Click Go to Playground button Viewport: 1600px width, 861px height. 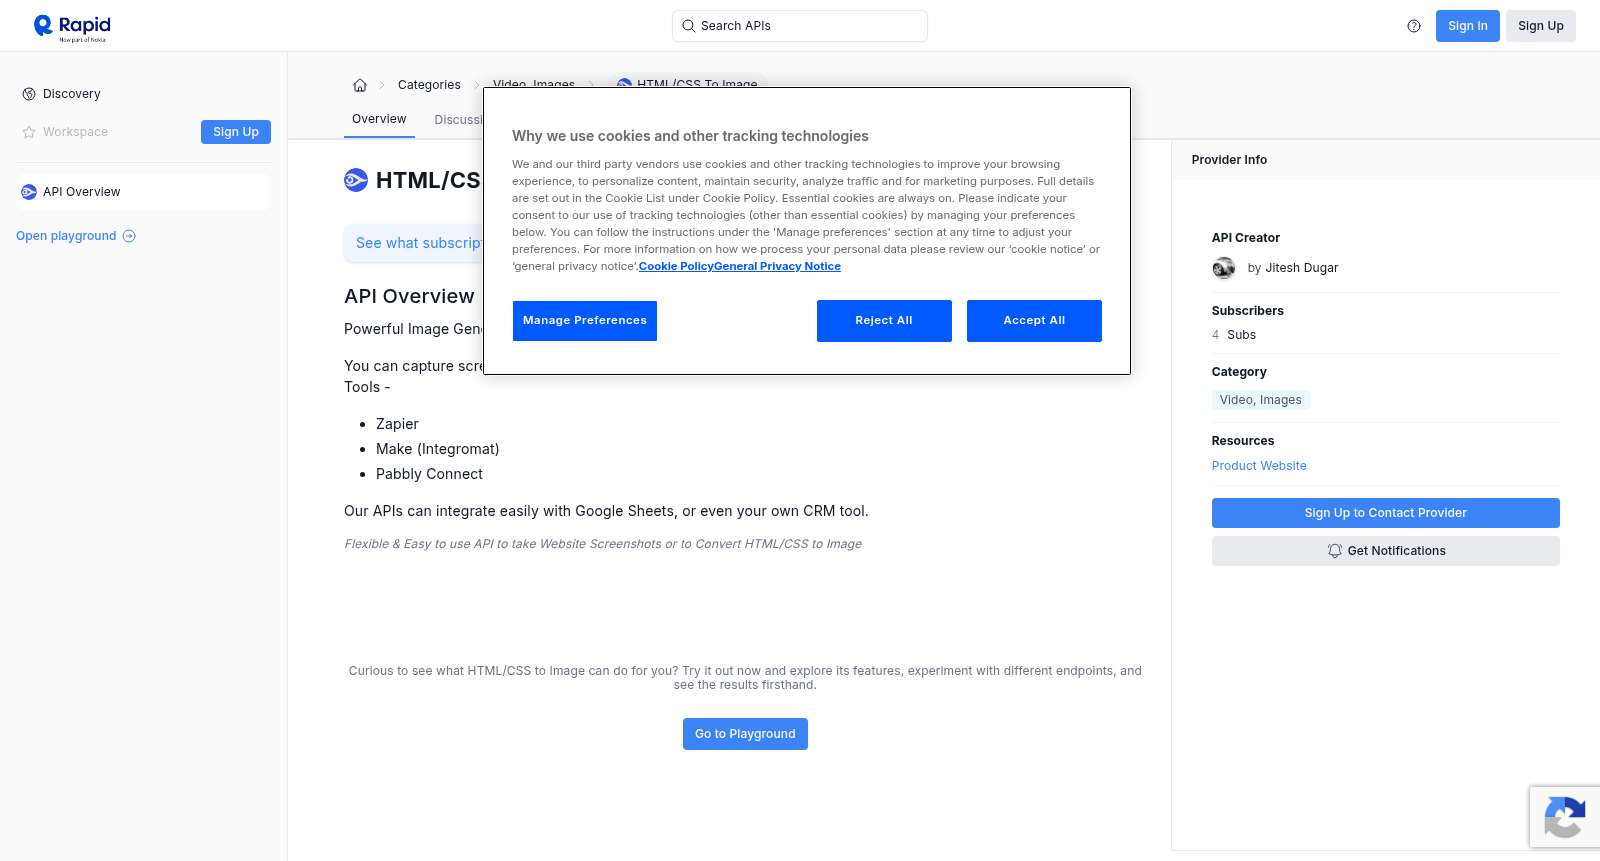[x=745, y=734]
